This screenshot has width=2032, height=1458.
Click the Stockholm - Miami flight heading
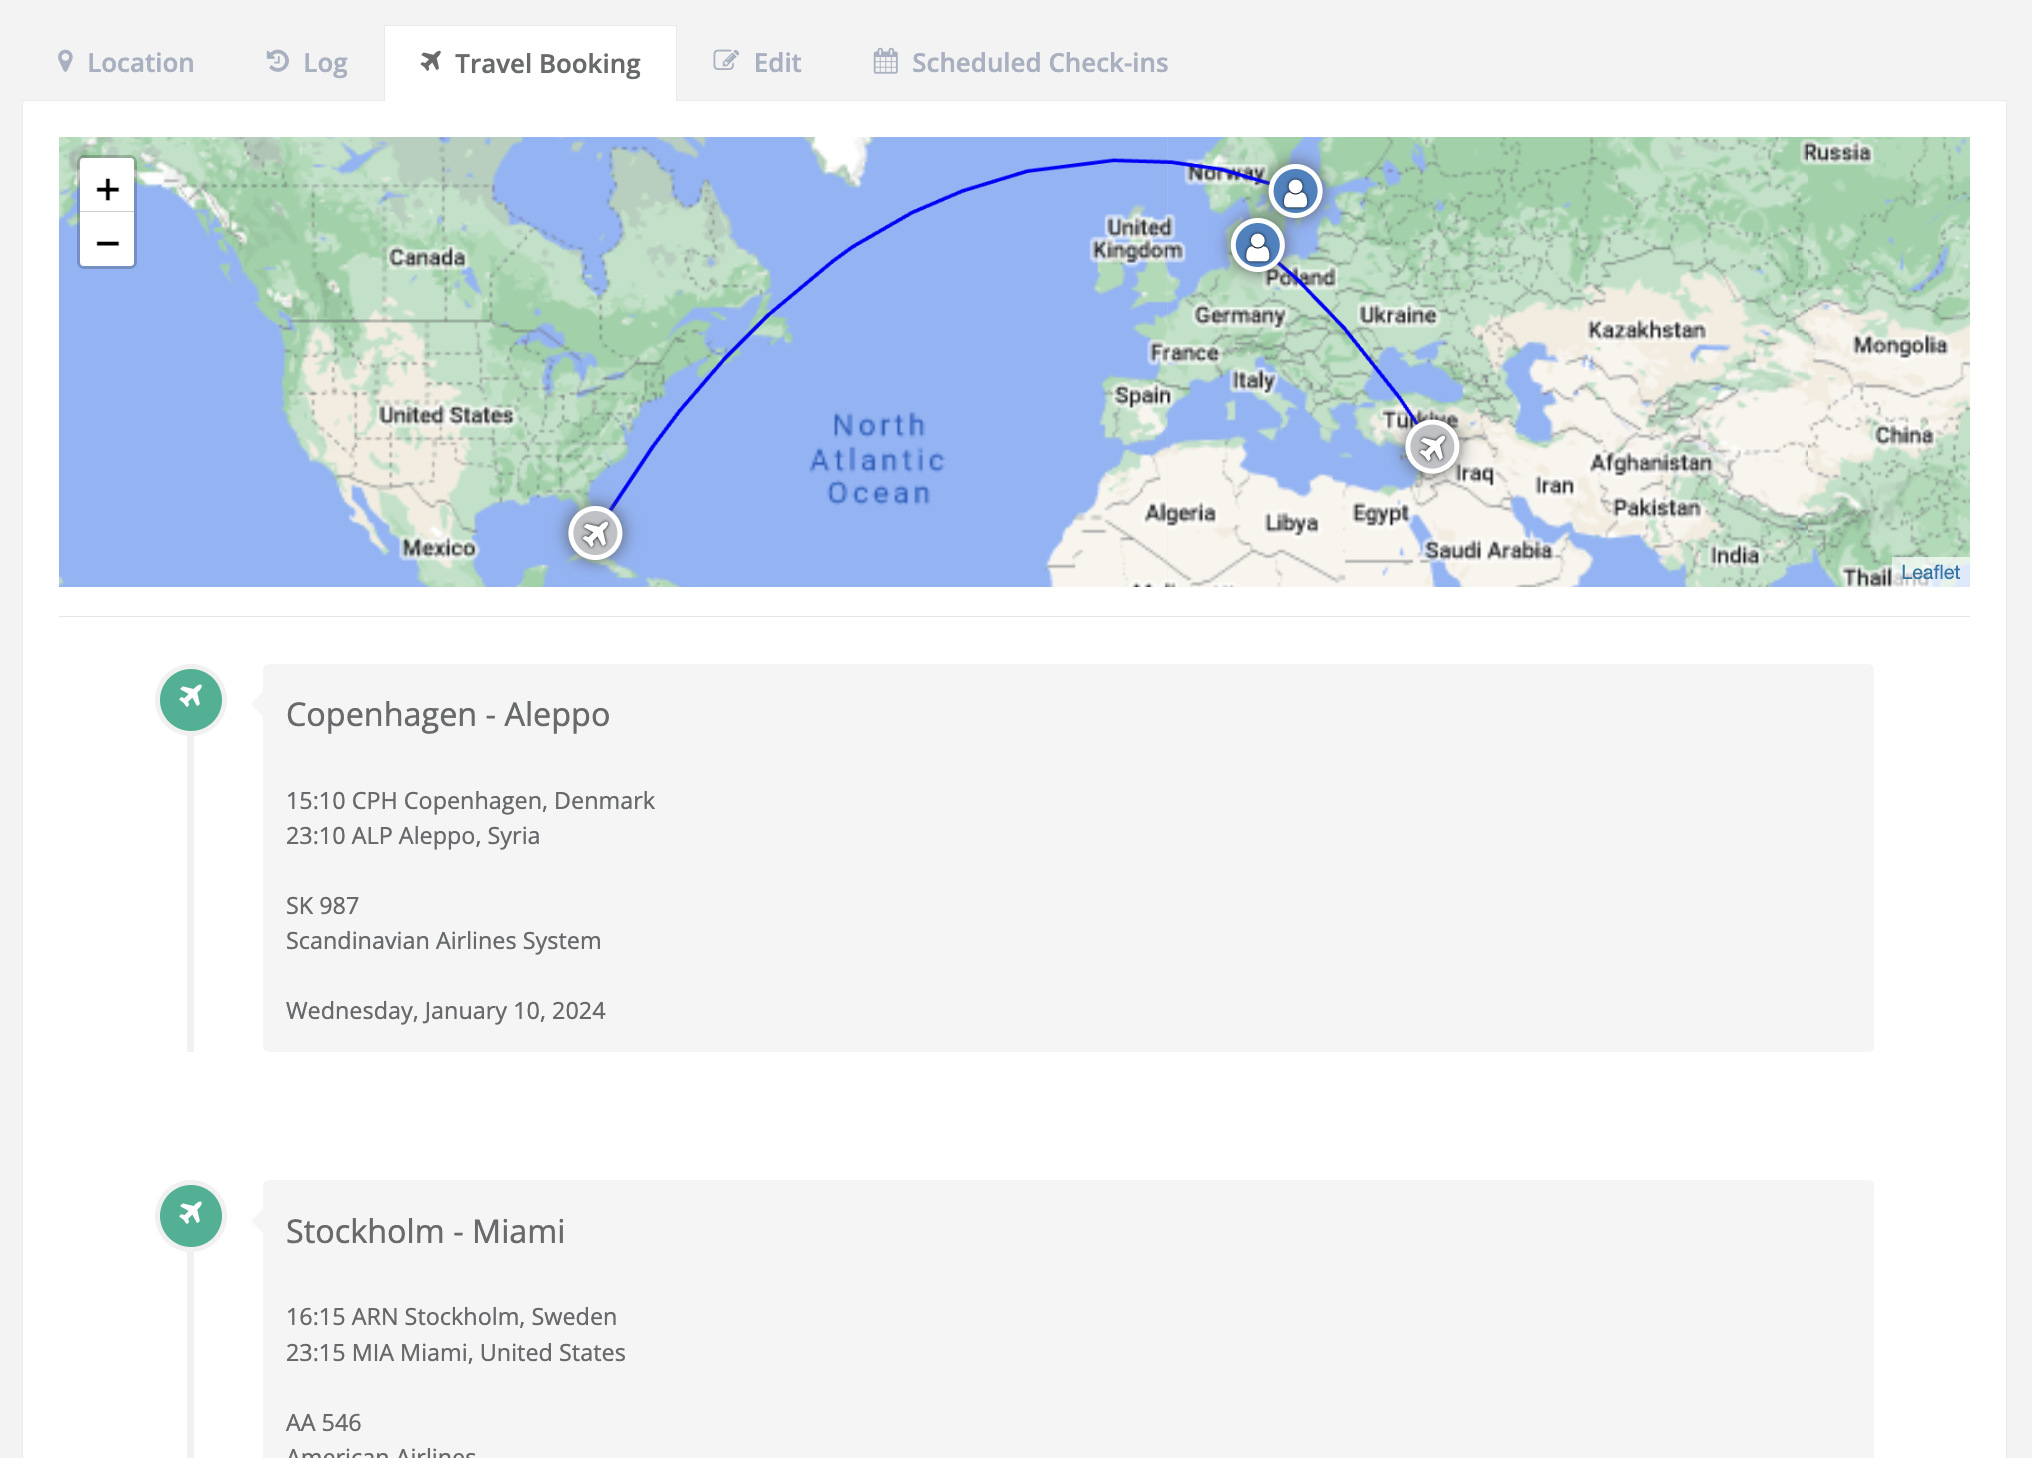(x=425, y=1231)
